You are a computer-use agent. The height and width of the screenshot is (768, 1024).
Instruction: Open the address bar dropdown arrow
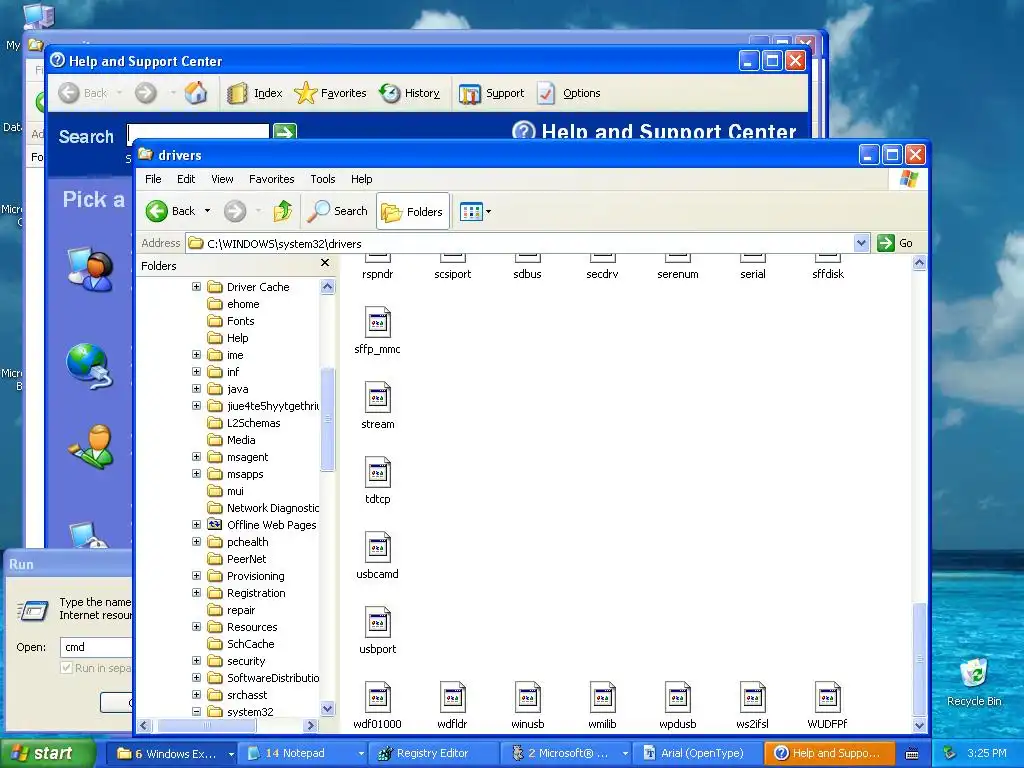point(861,243)
